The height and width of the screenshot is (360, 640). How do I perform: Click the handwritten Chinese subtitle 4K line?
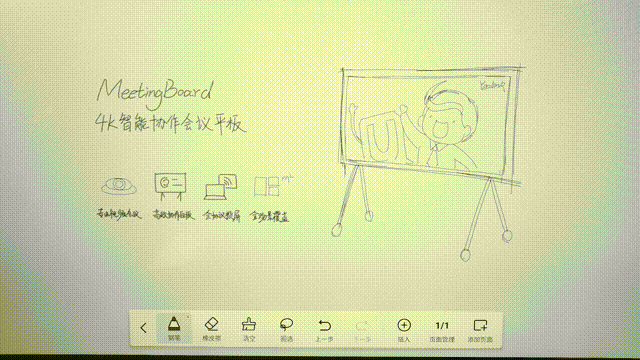point(171,124)
